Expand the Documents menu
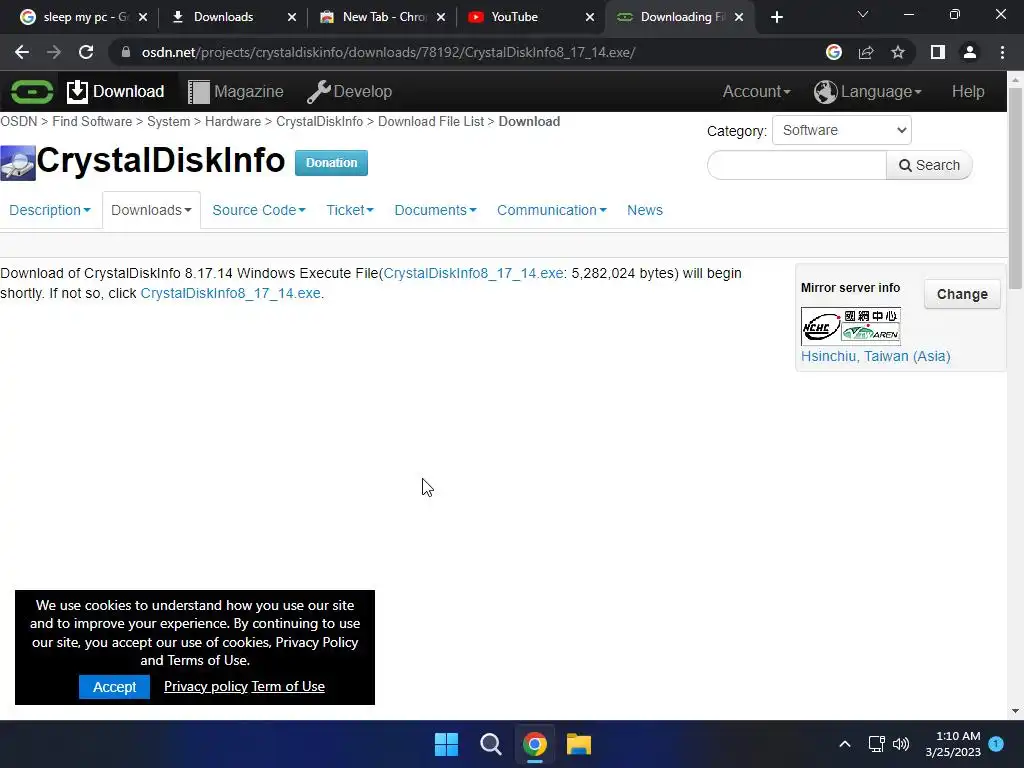The image size is (1024, 768). [435, 210]
